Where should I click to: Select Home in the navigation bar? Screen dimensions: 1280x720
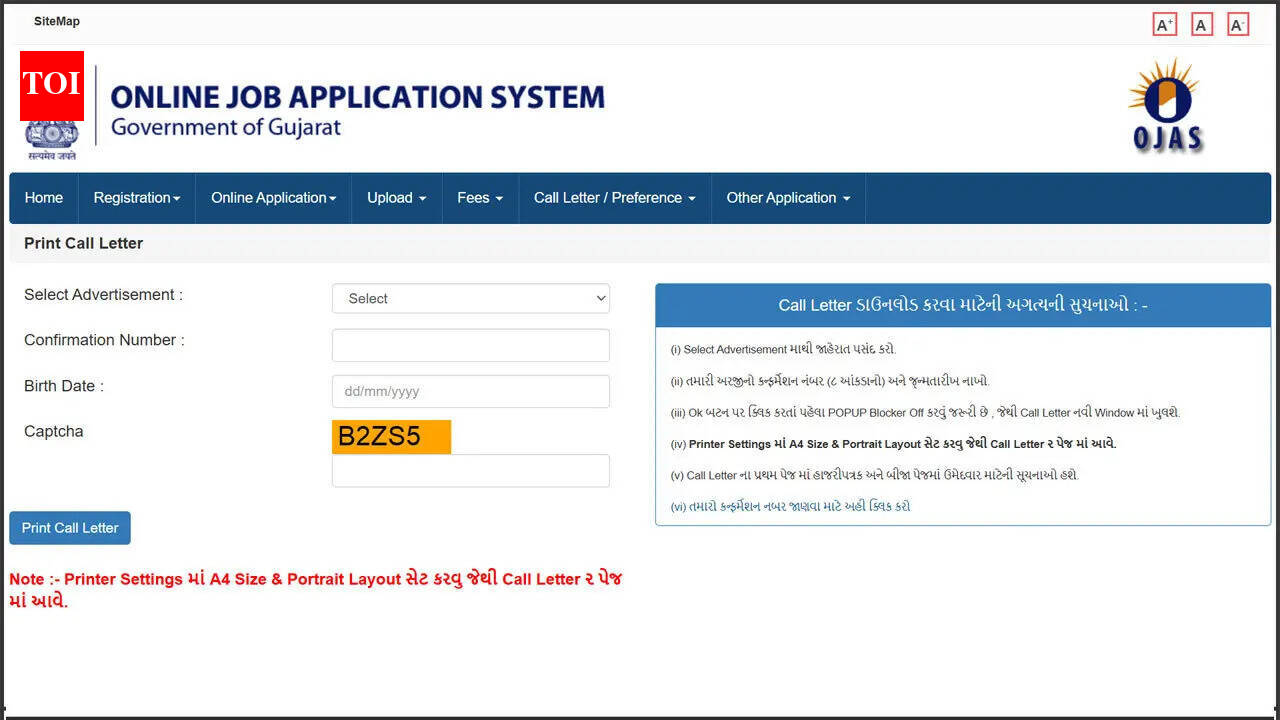(43, 198)
